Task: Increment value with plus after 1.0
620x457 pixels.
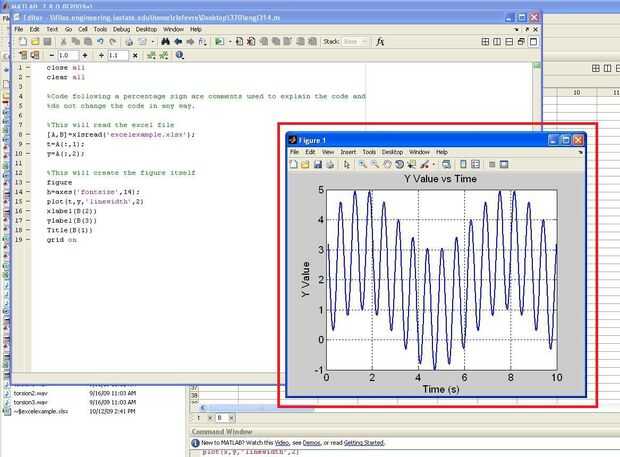Action: click(85, 55)
